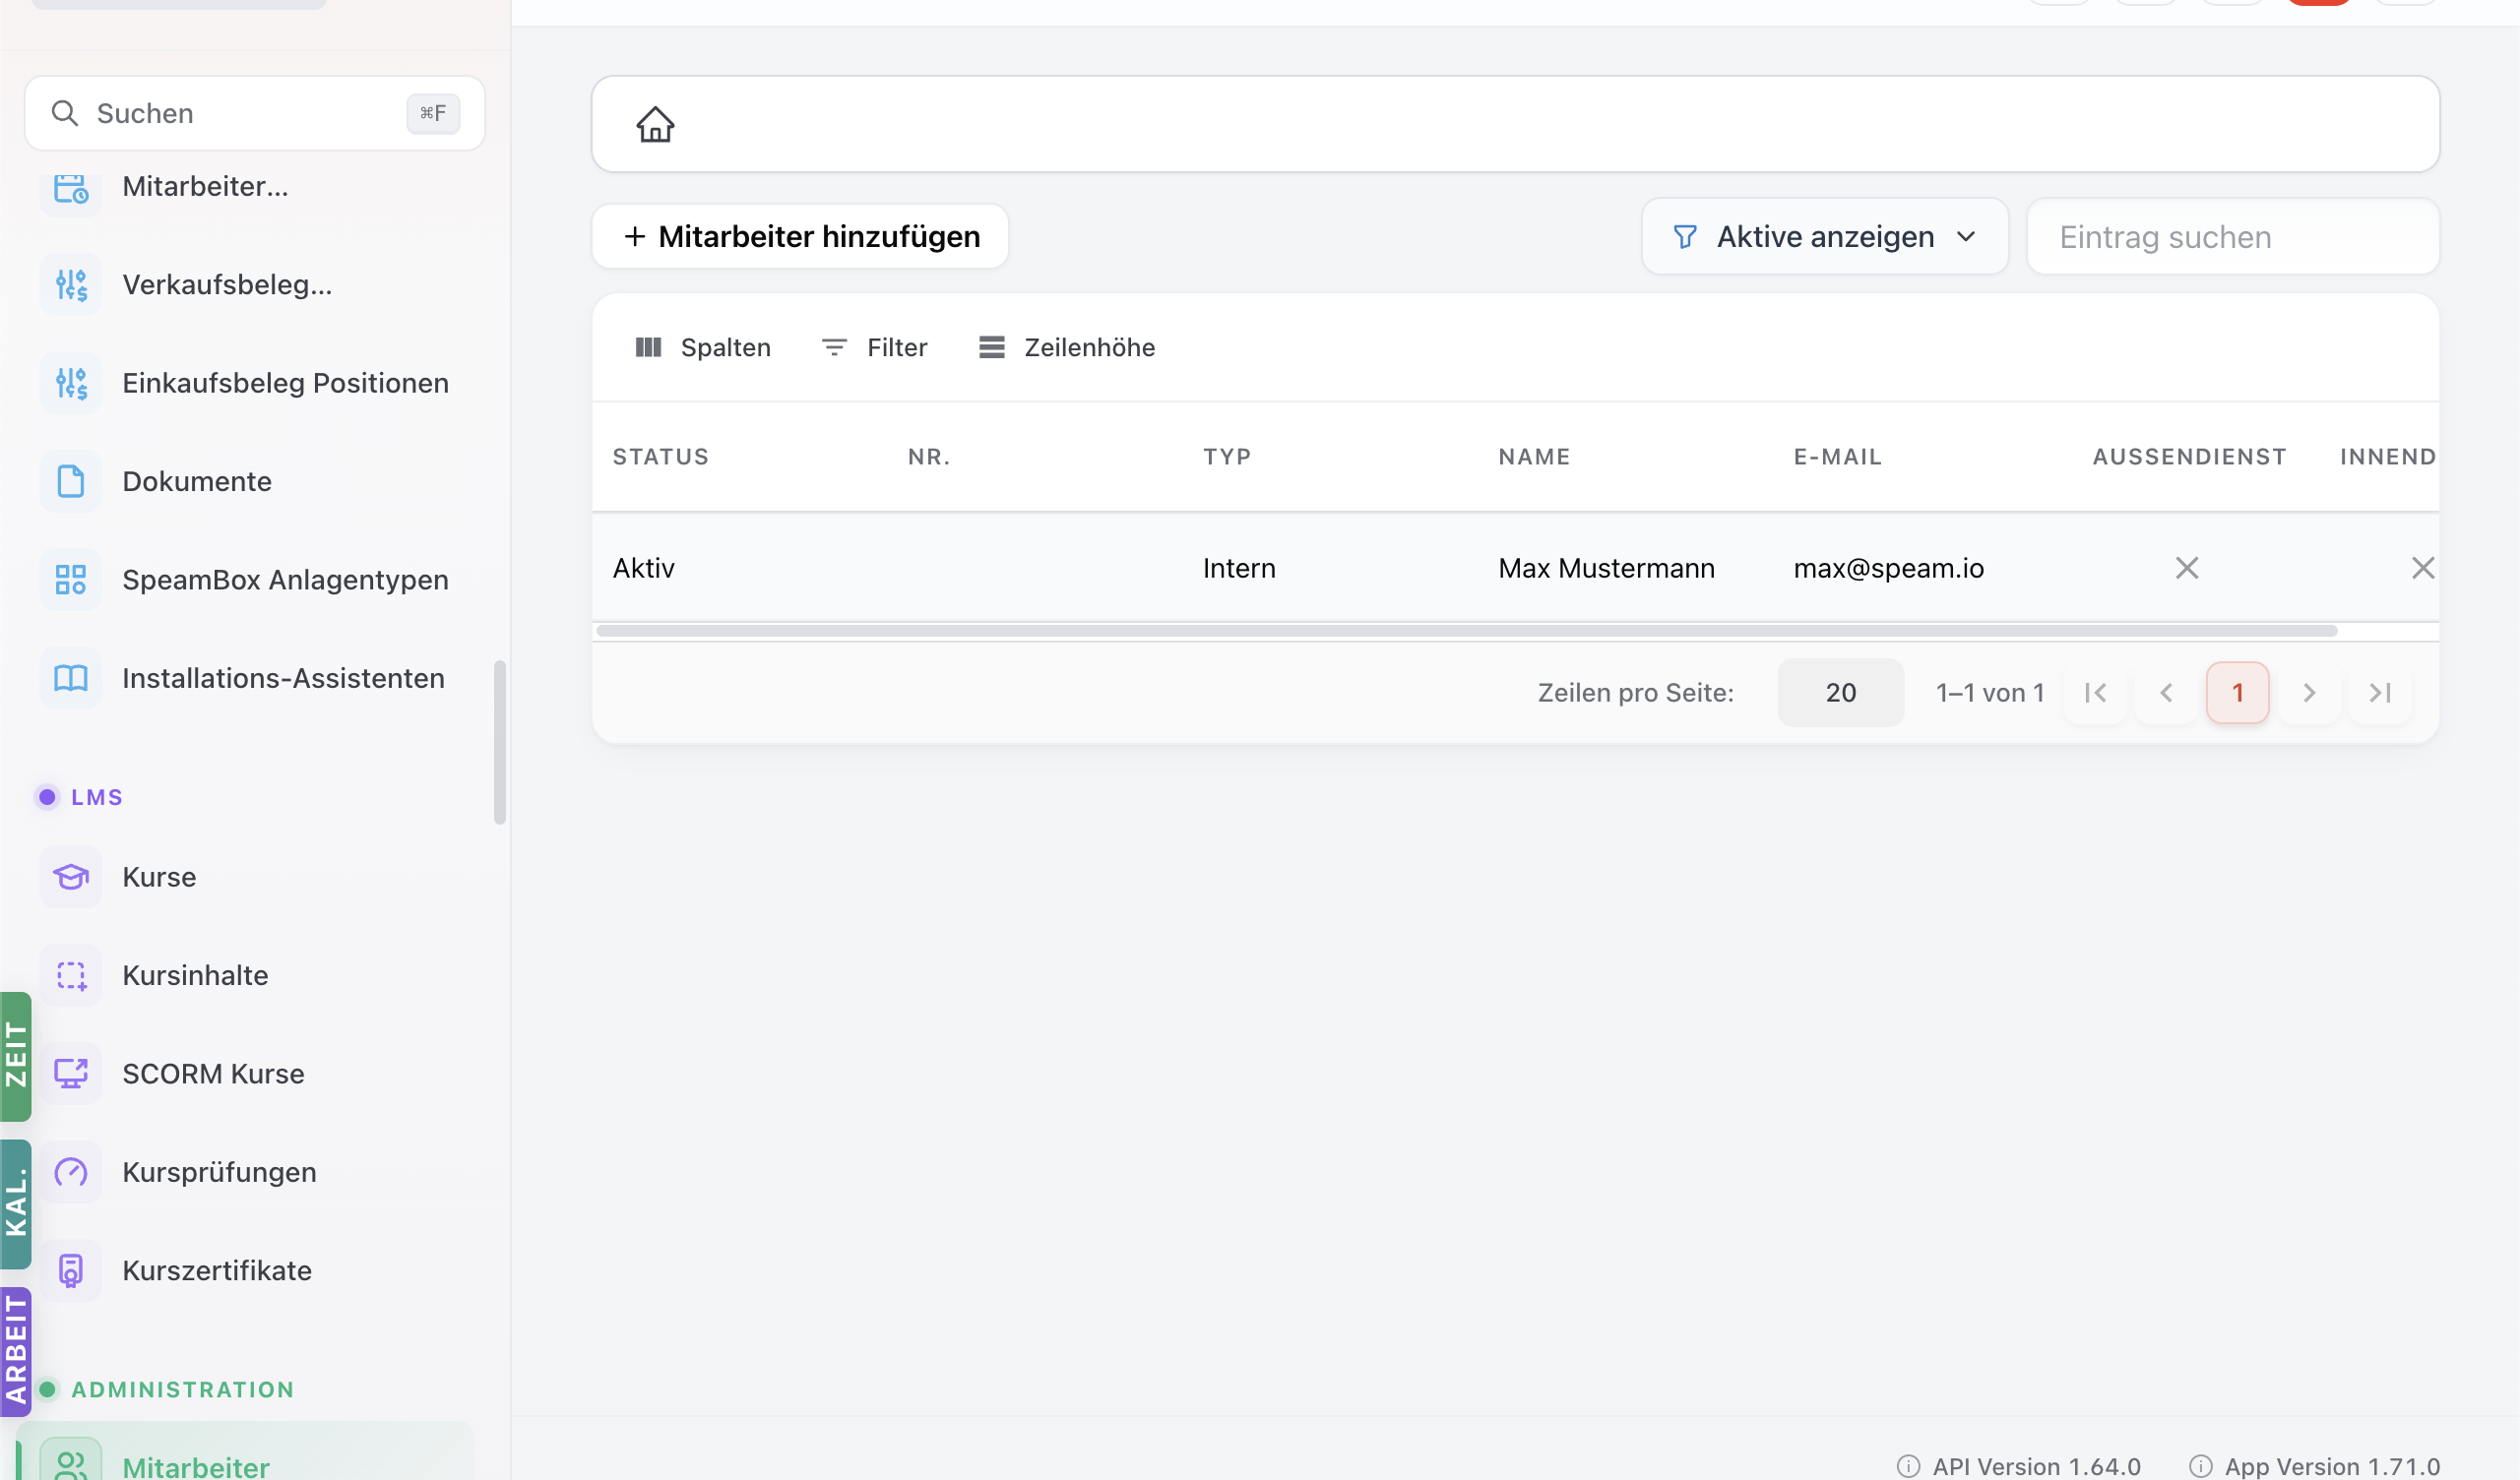2520x1480 pixels.
Task: Click the SCORM Kurse monitor icon
Action: [x=71, y=1073]
